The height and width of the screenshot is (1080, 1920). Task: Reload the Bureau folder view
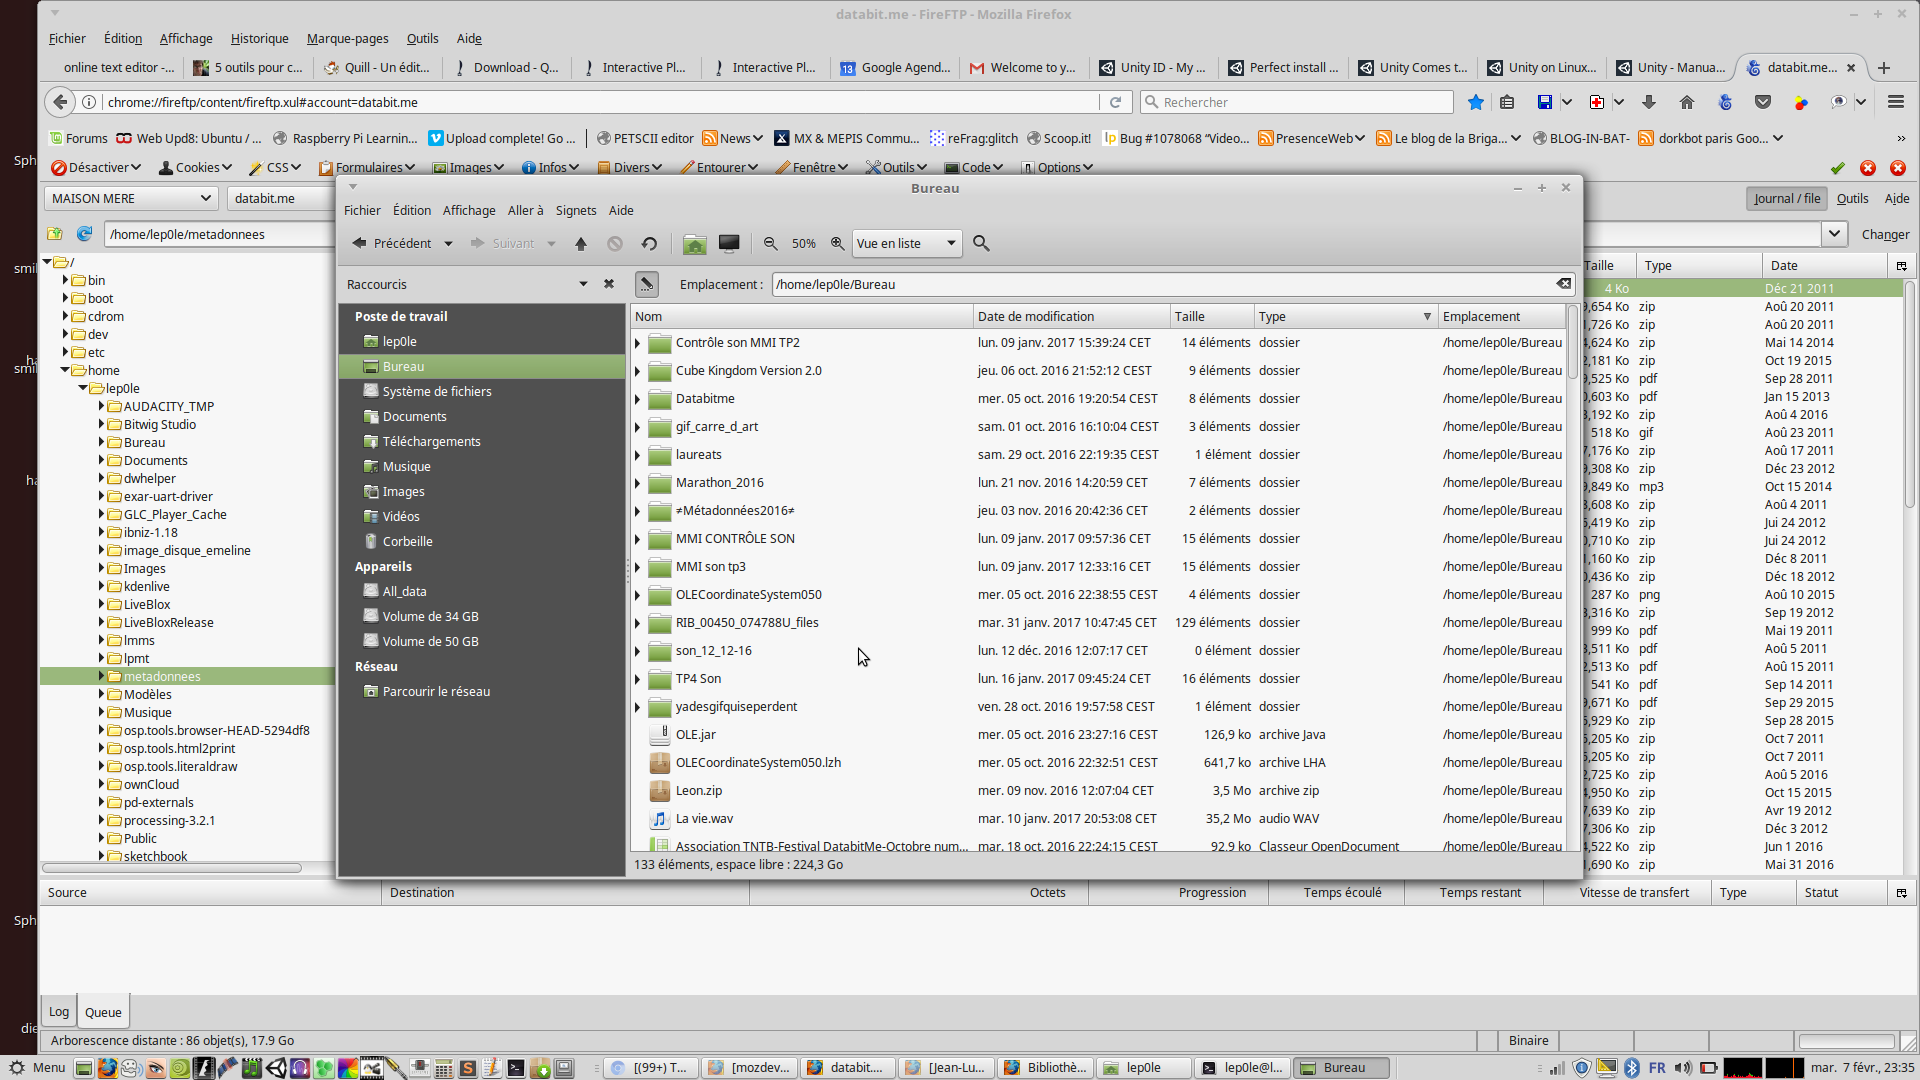point(649,243)
